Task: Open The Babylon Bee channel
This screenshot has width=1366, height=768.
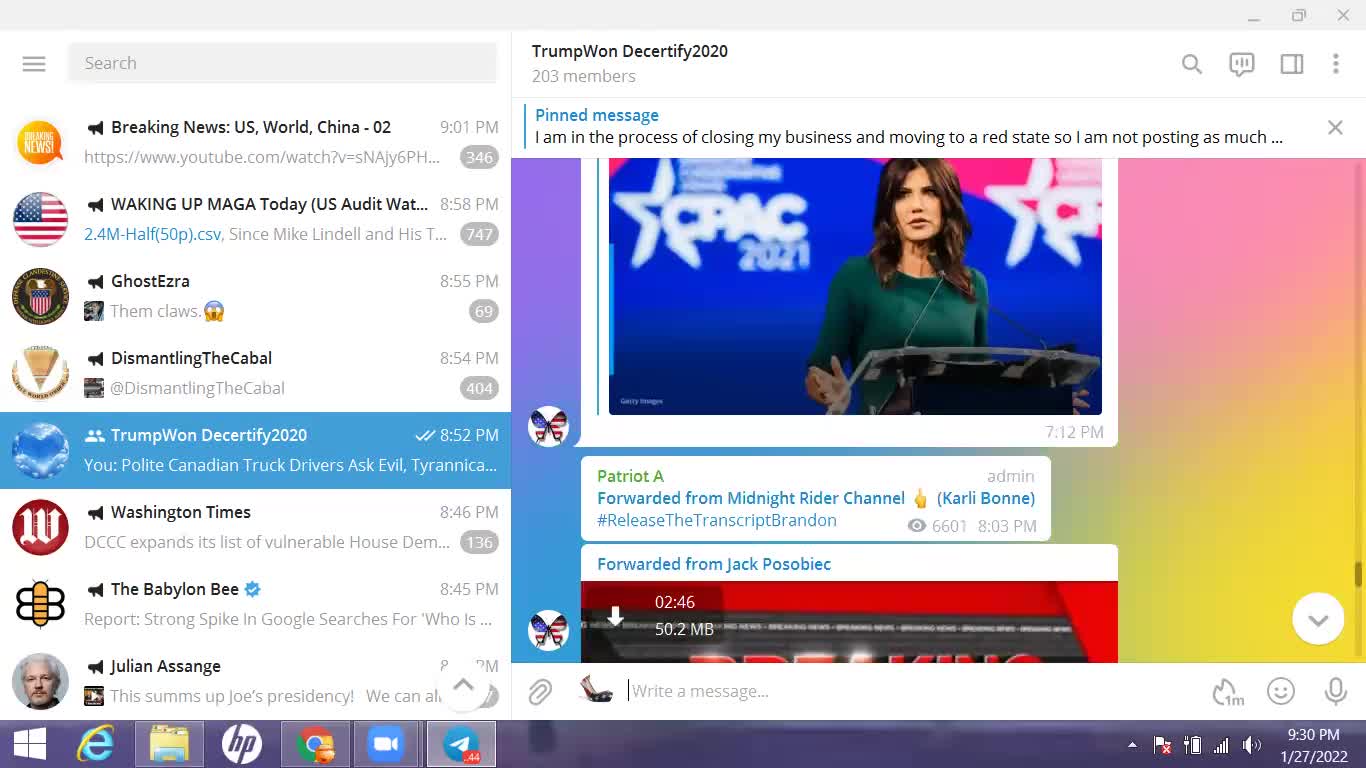Action: pos(255,604)
